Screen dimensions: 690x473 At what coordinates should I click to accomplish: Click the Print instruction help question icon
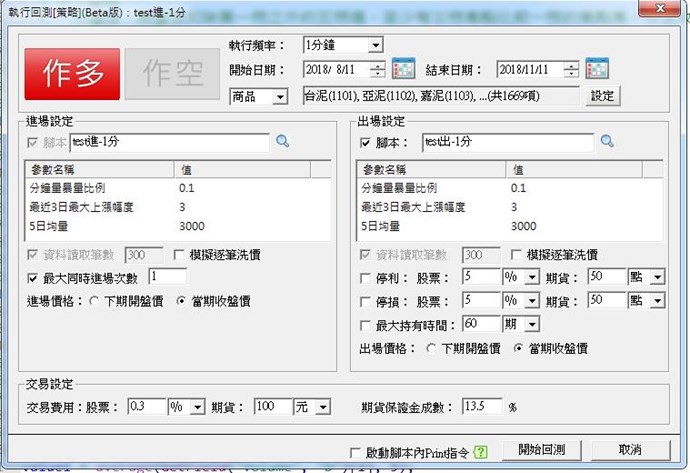click(483, 451)
